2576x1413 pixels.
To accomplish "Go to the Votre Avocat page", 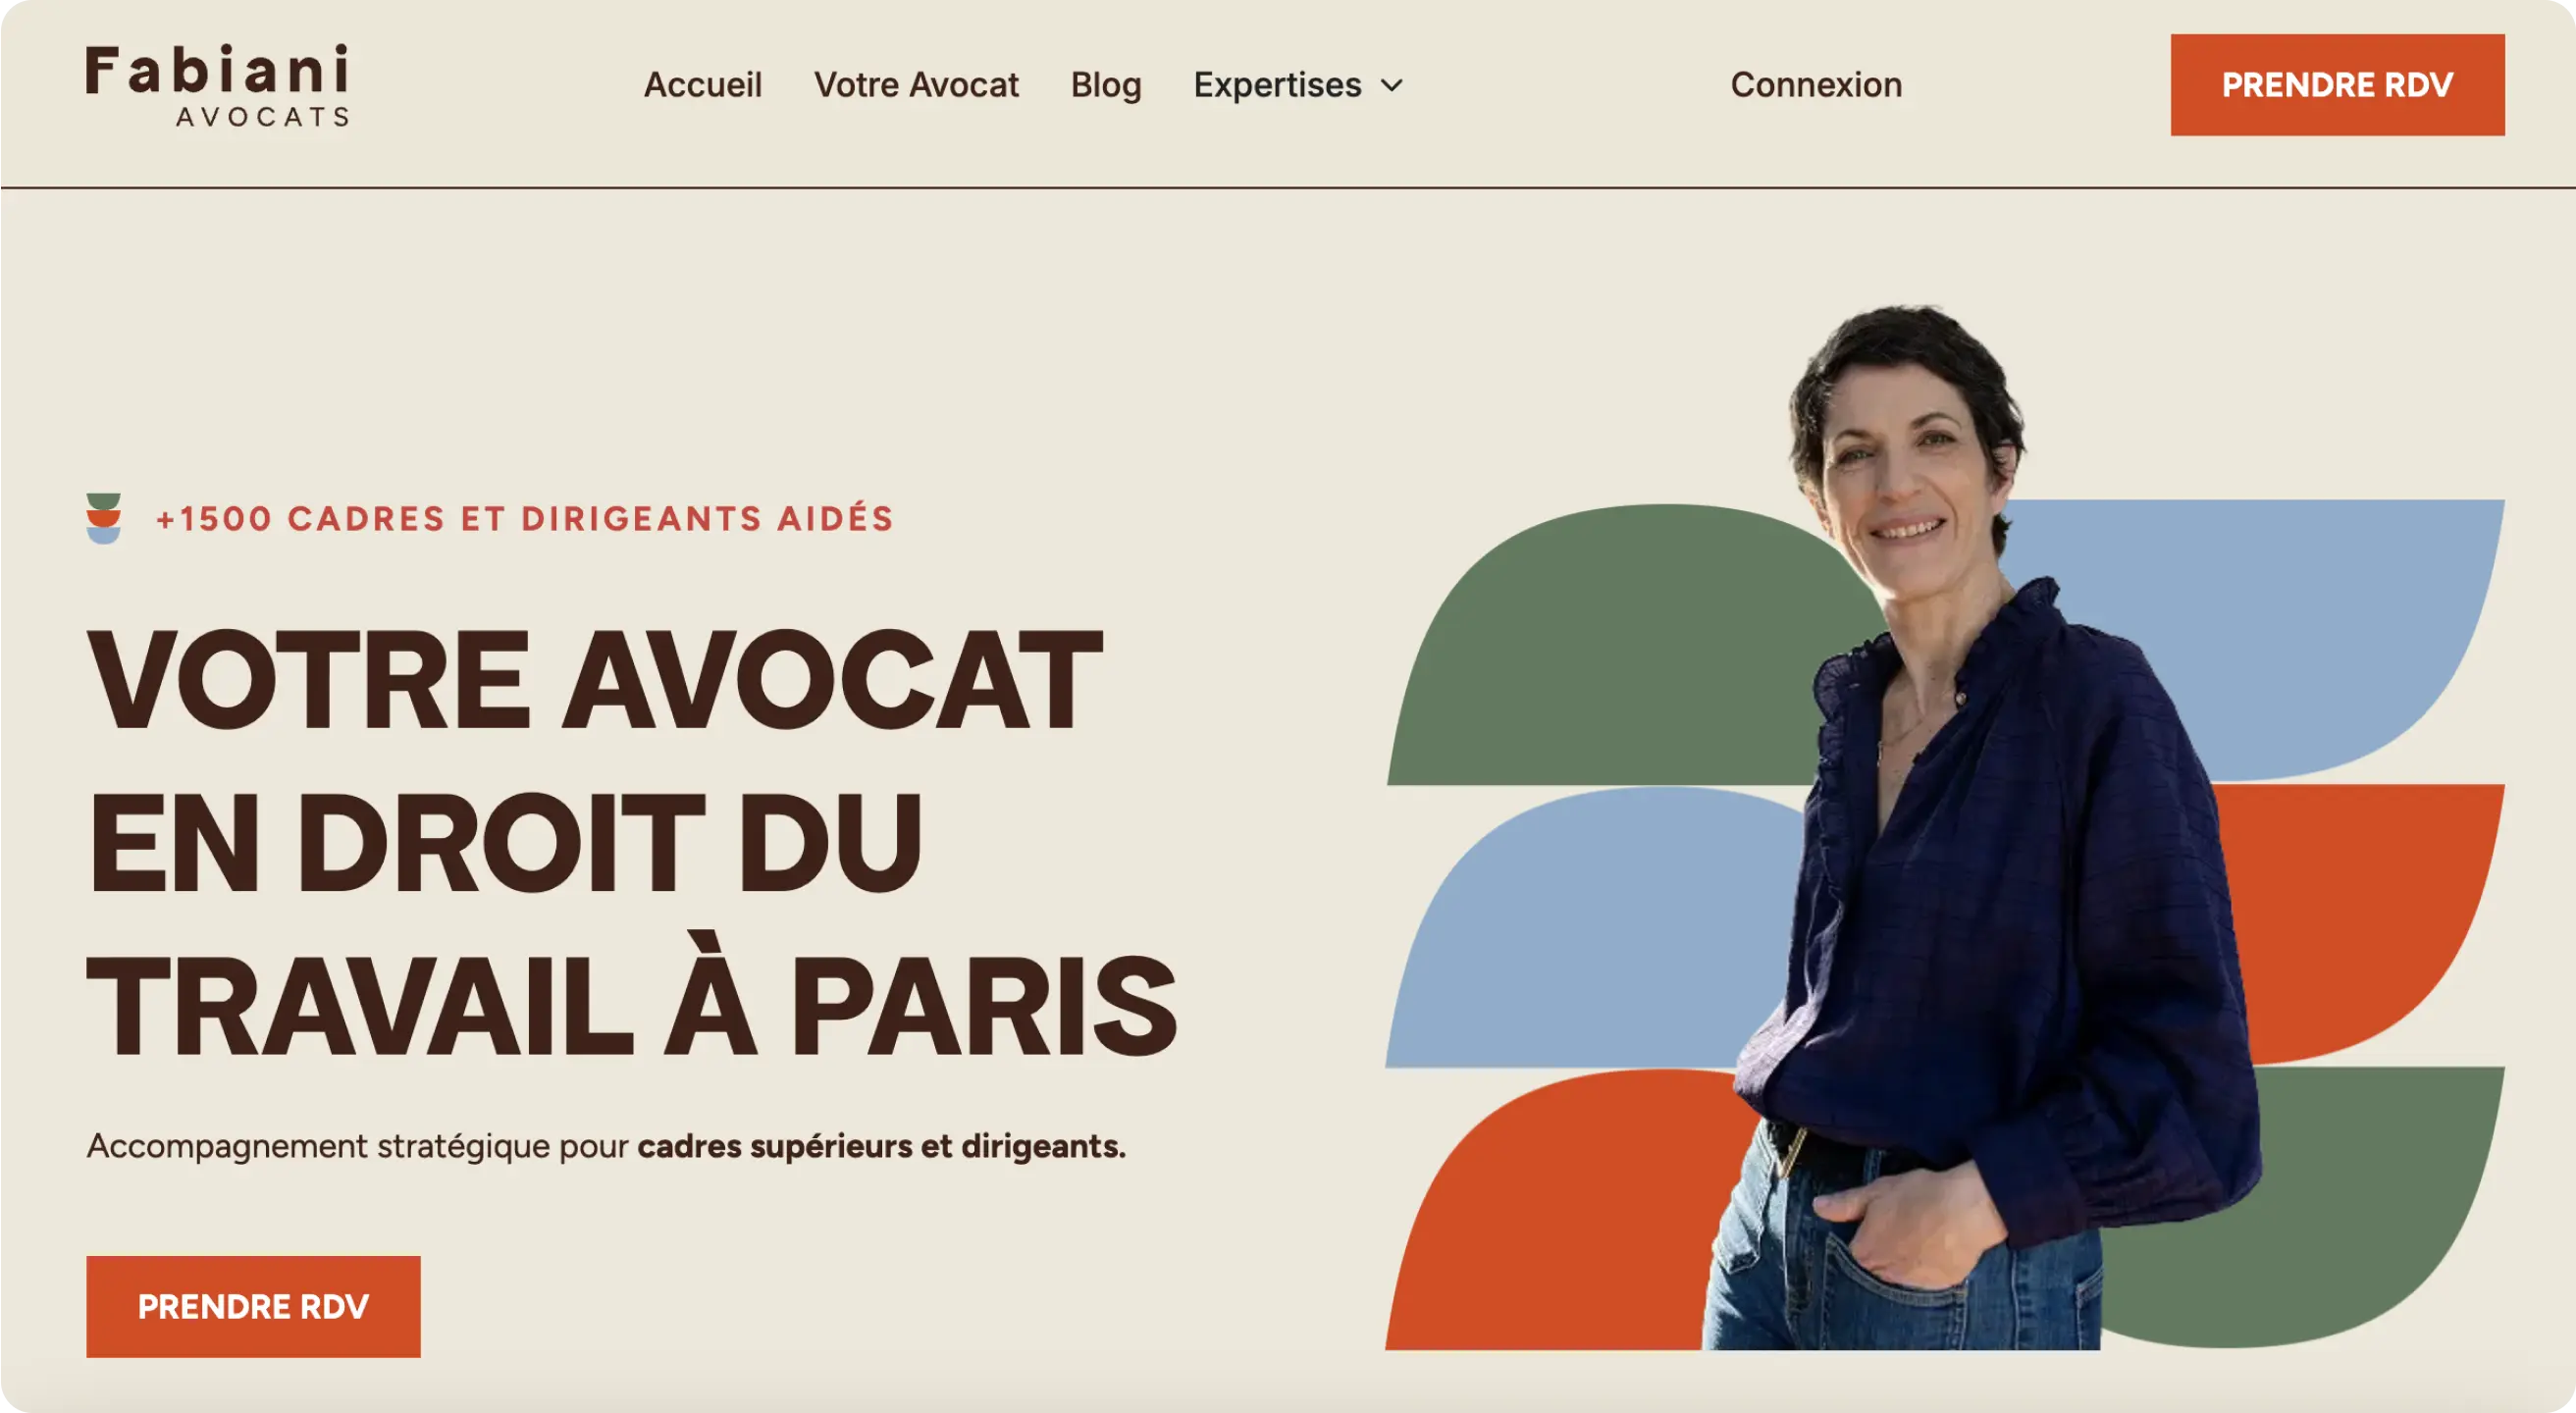I will (x=916, y=85).
